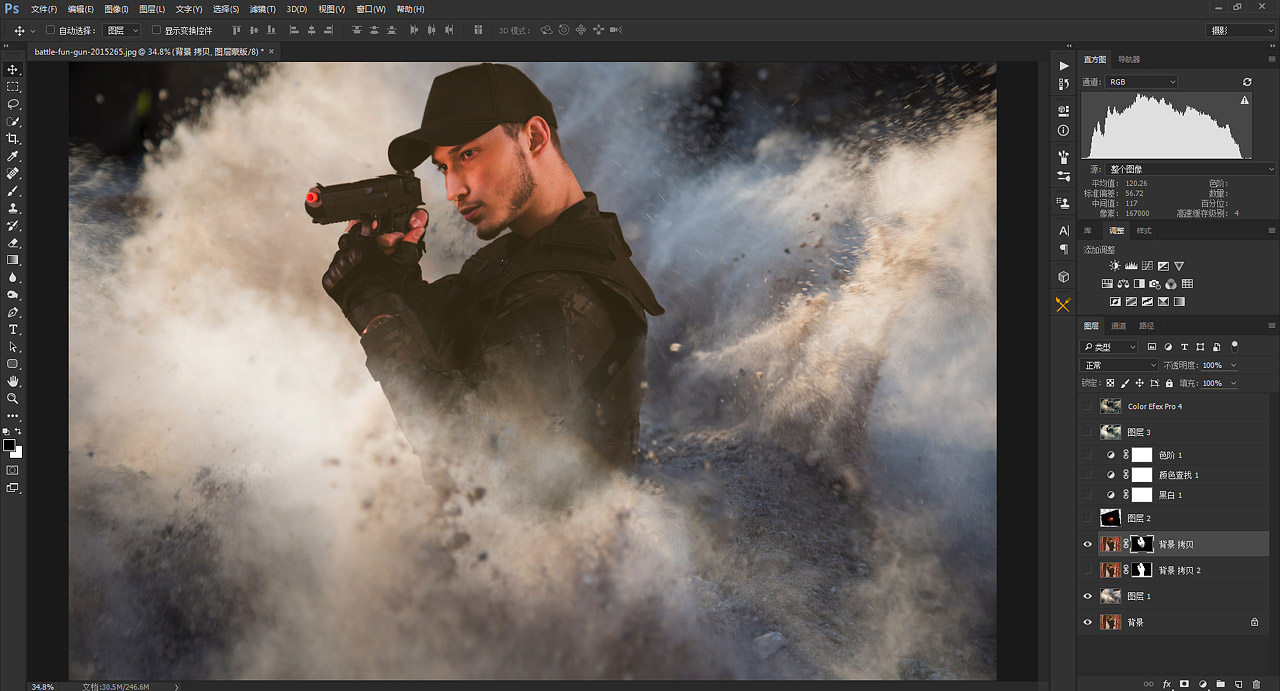Open the histogram channel RGB dropdown
Screen dimensions: 1280x691
pyautogui.click(x=1141, y=82)
